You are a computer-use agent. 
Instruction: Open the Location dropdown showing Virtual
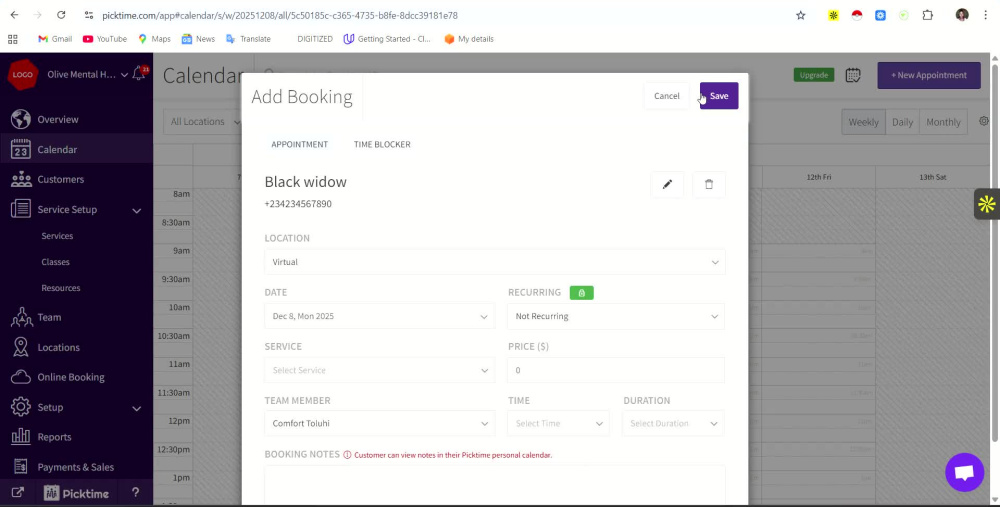click(495, 262)
